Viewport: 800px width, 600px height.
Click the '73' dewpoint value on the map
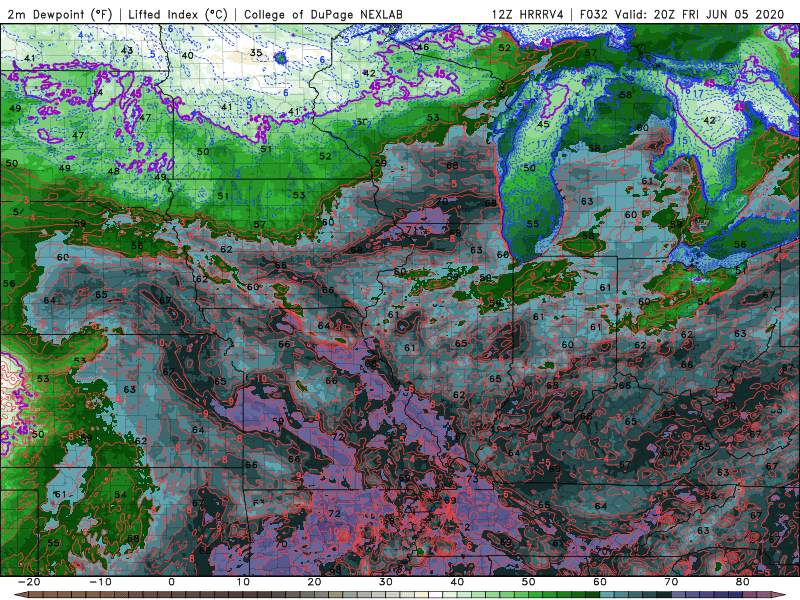[x=472, y=479]
